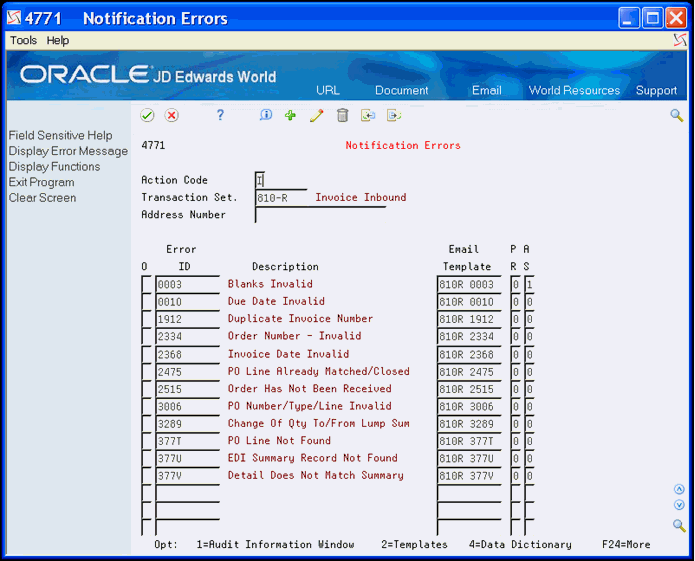Open the URL banner tab
Screen dimensions: 695x561
click(328, 90)
